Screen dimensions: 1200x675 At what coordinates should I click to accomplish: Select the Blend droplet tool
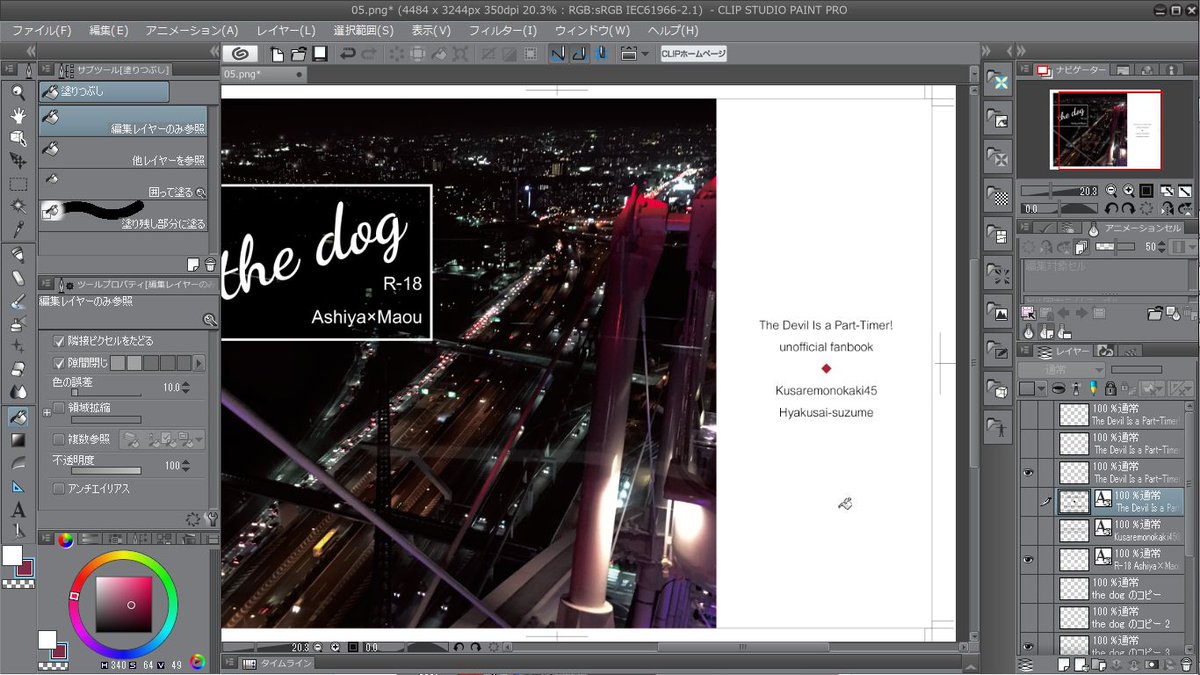[18, 391]
